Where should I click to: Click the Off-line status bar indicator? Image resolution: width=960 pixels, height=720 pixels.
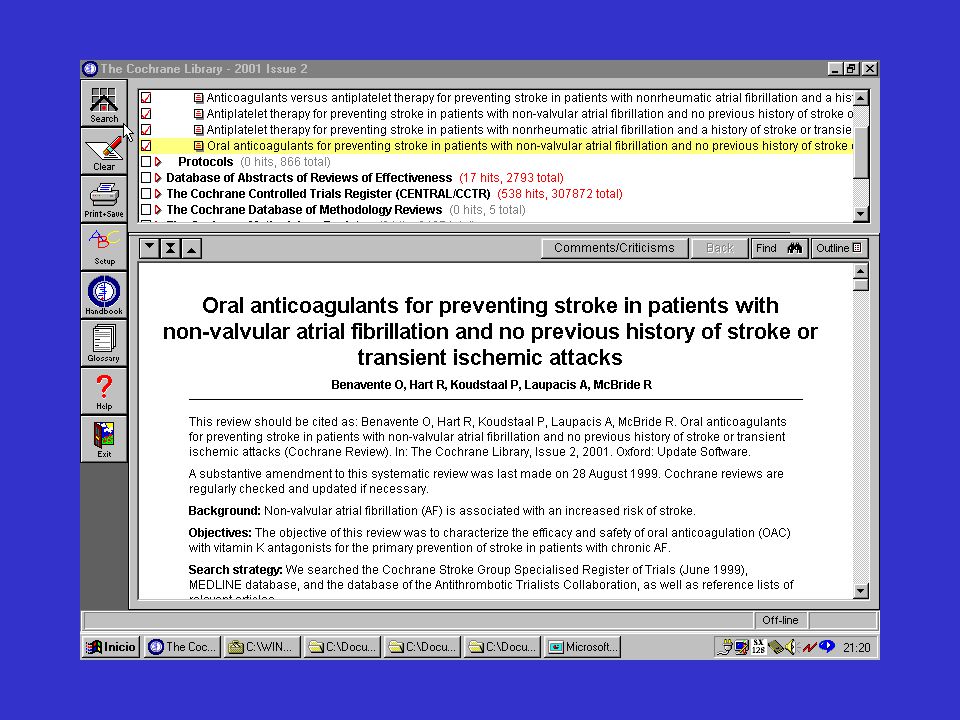point(780,620)
